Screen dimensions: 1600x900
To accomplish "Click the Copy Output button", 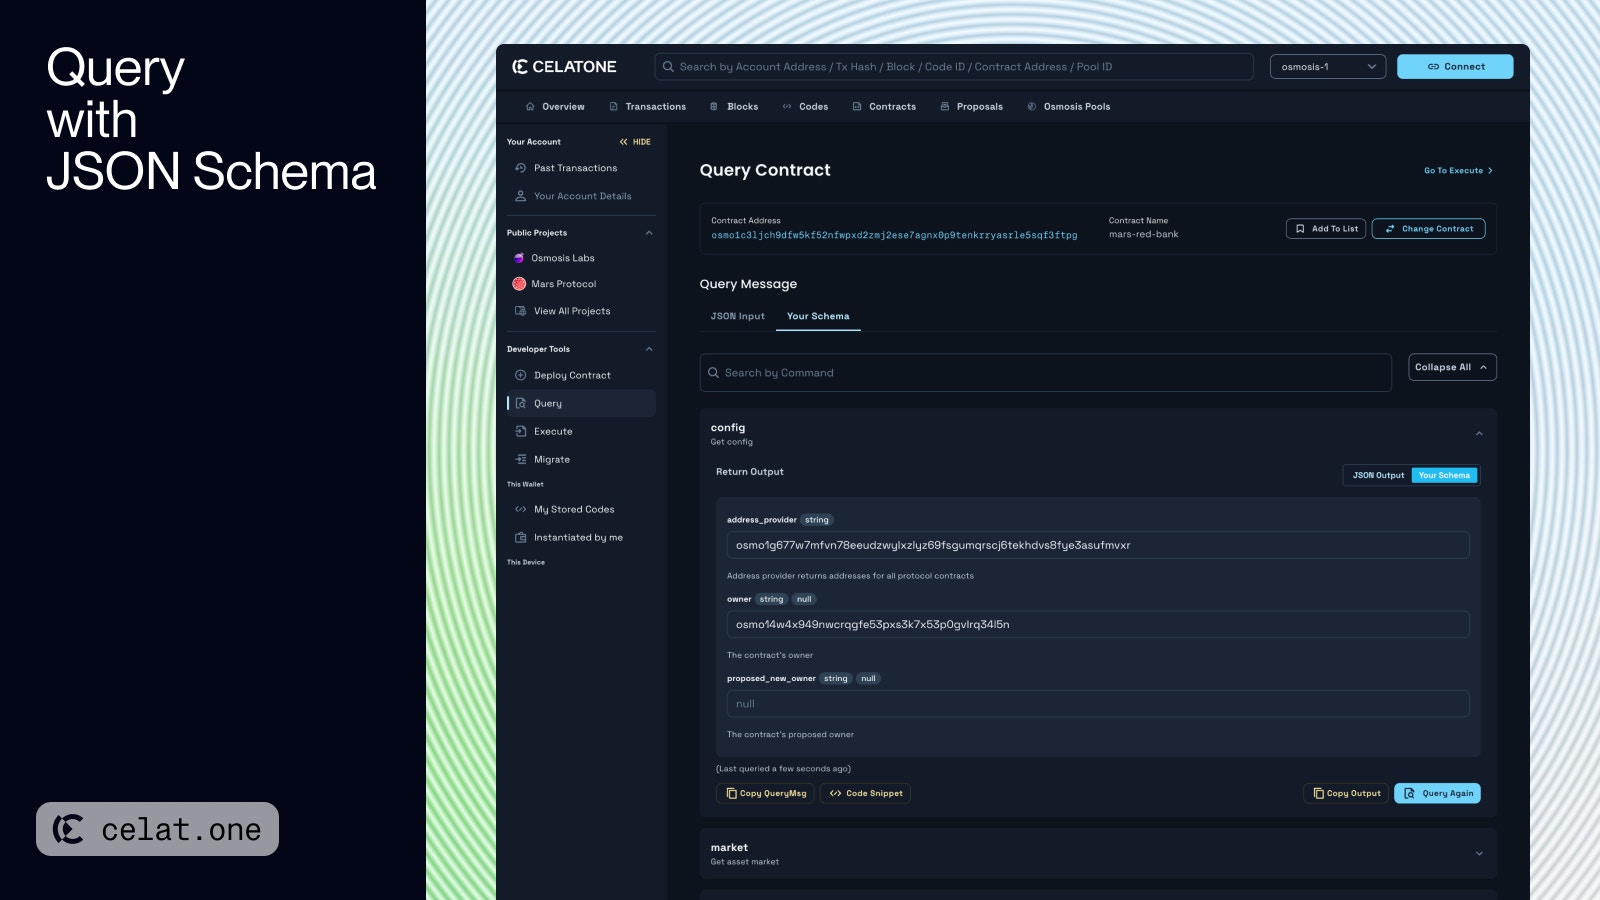I will [1346, 793].
